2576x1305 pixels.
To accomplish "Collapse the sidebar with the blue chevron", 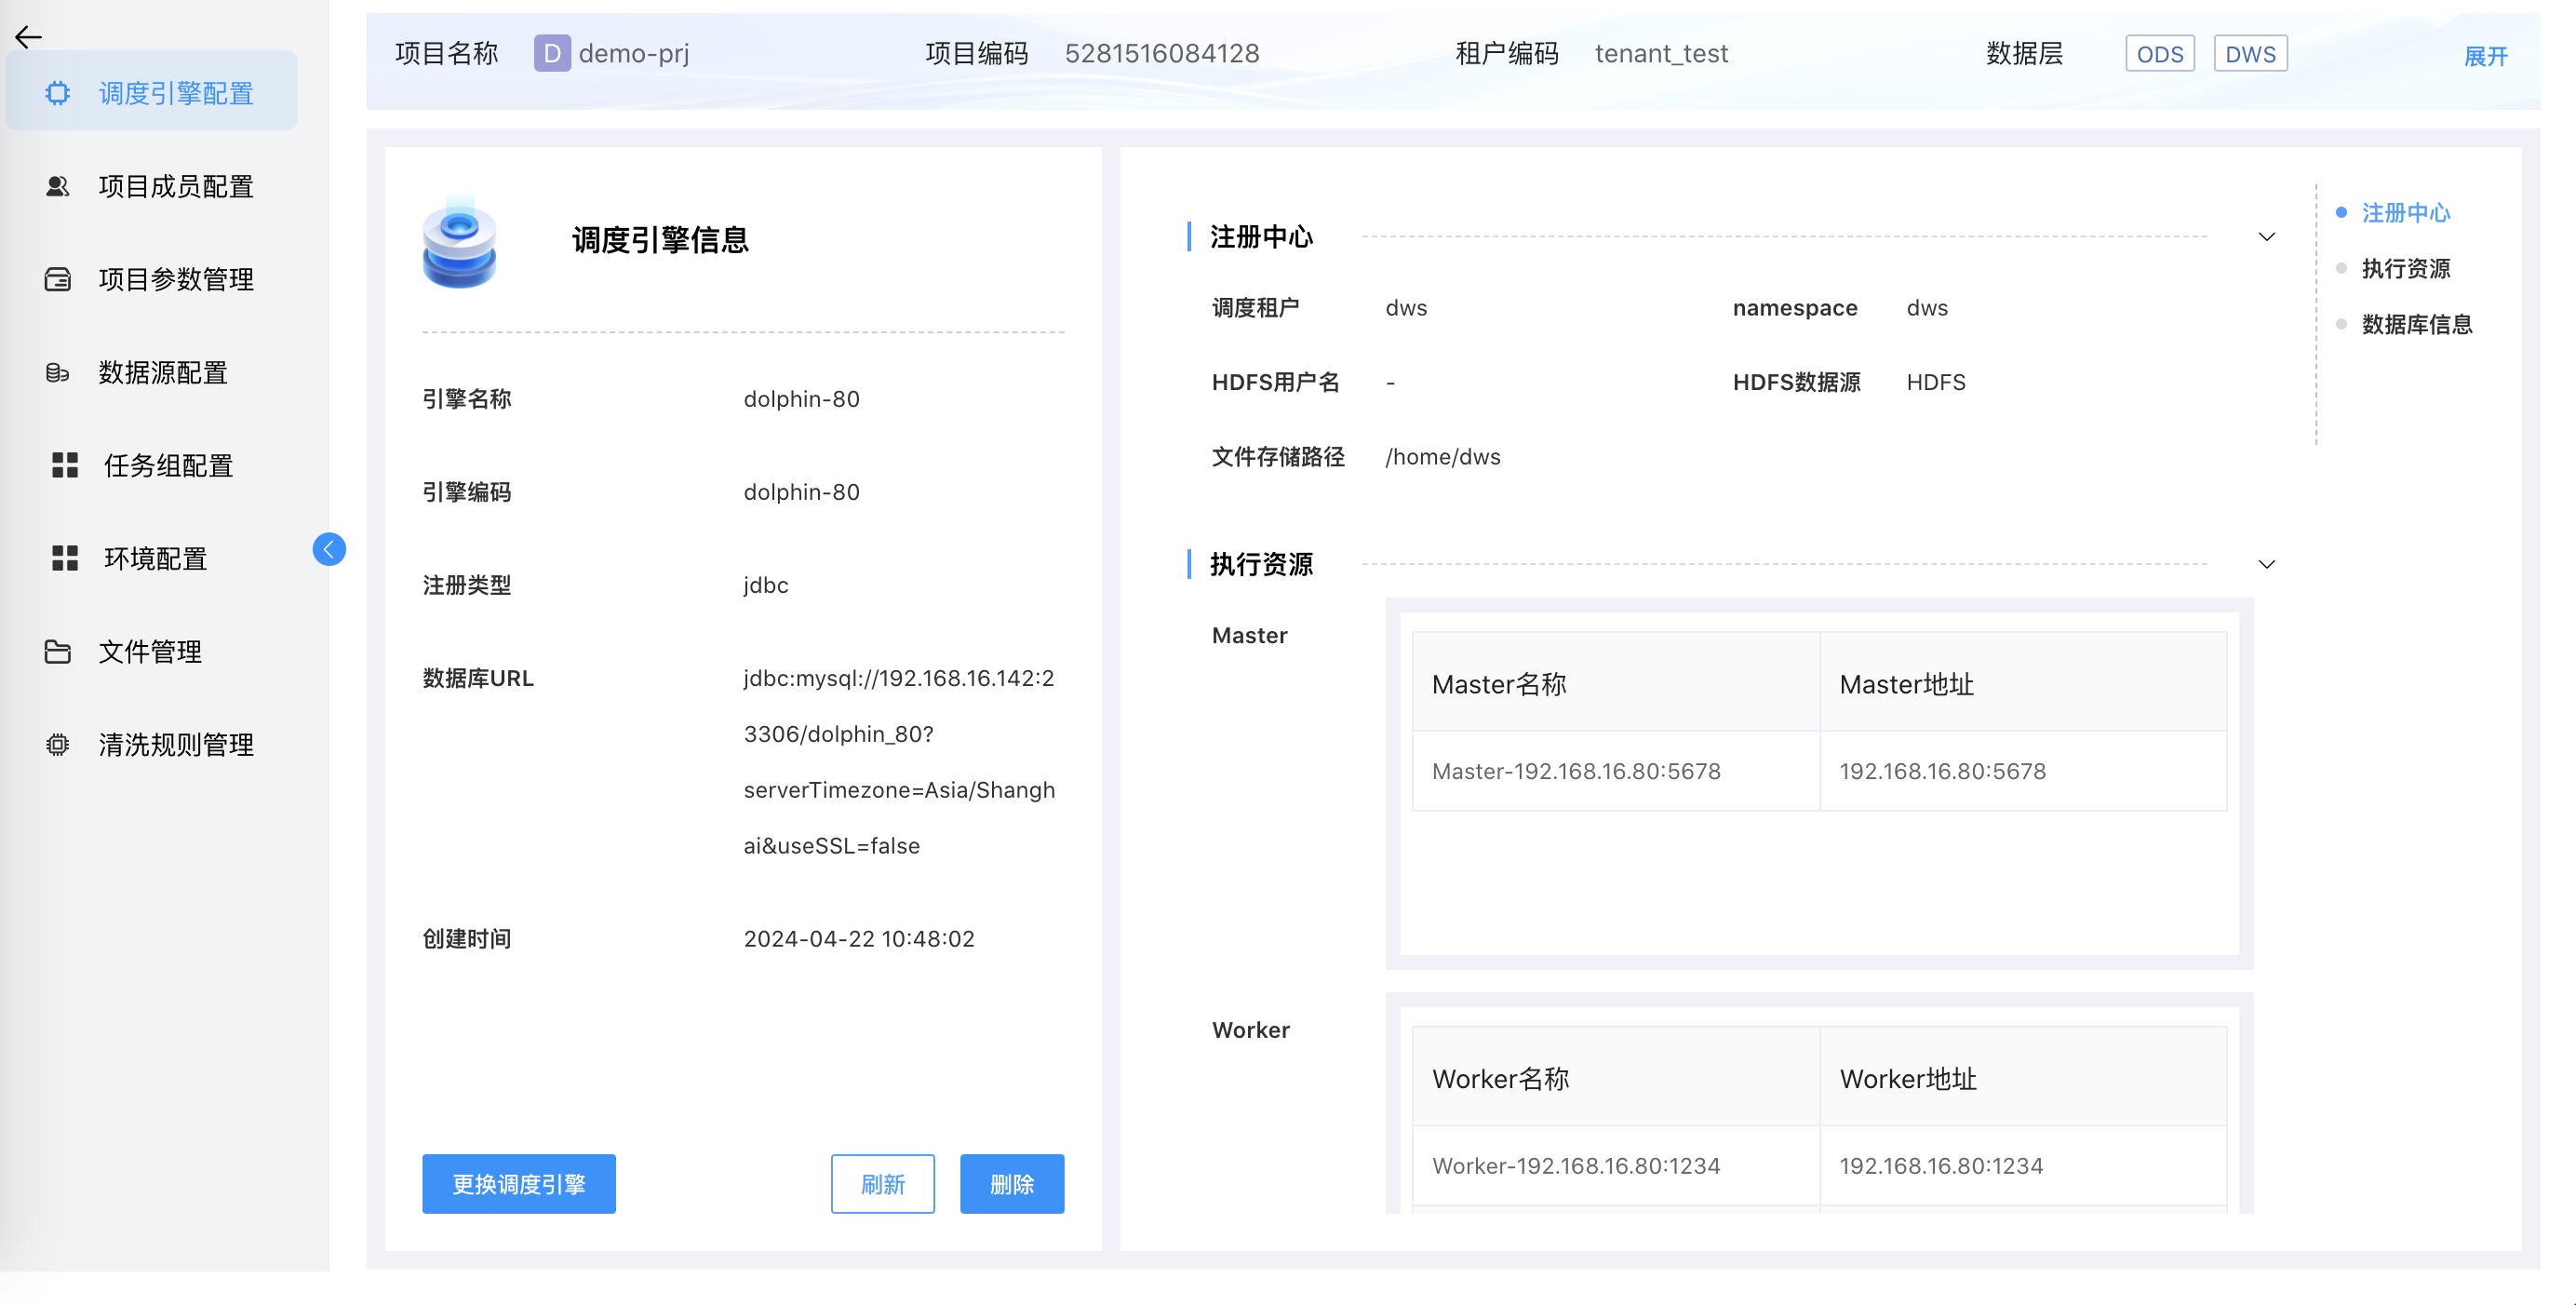I will [x=329, y=549].
